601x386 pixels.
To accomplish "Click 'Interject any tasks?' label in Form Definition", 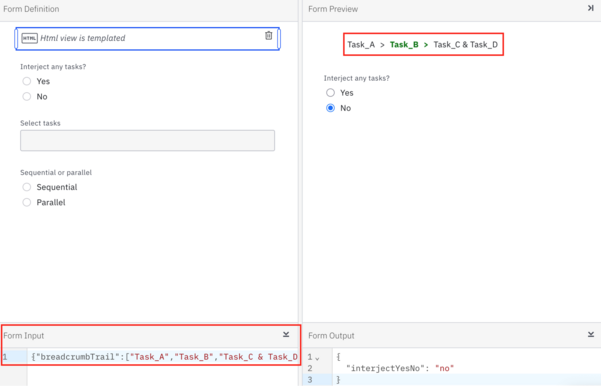I will click(x=53, y=67).
